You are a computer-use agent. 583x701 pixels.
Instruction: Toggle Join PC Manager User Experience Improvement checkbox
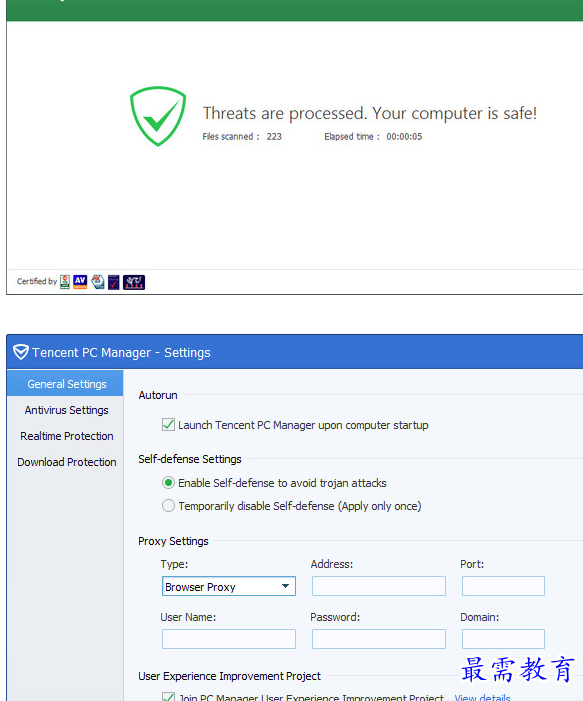169,697
